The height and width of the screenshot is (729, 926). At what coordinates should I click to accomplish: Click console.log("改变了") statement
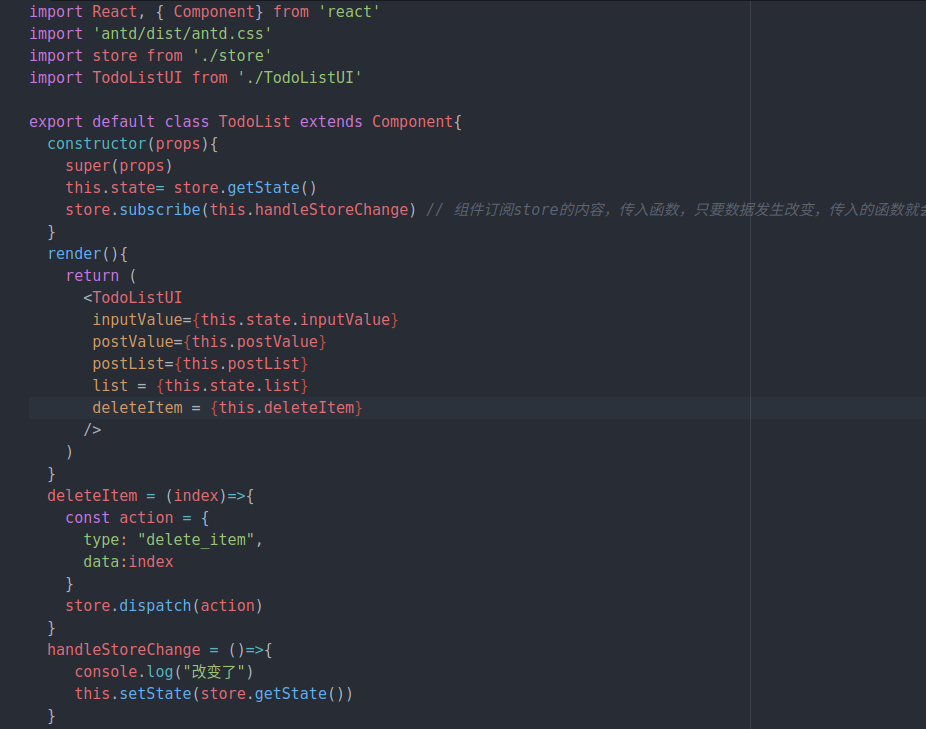(x=164, y=672)
